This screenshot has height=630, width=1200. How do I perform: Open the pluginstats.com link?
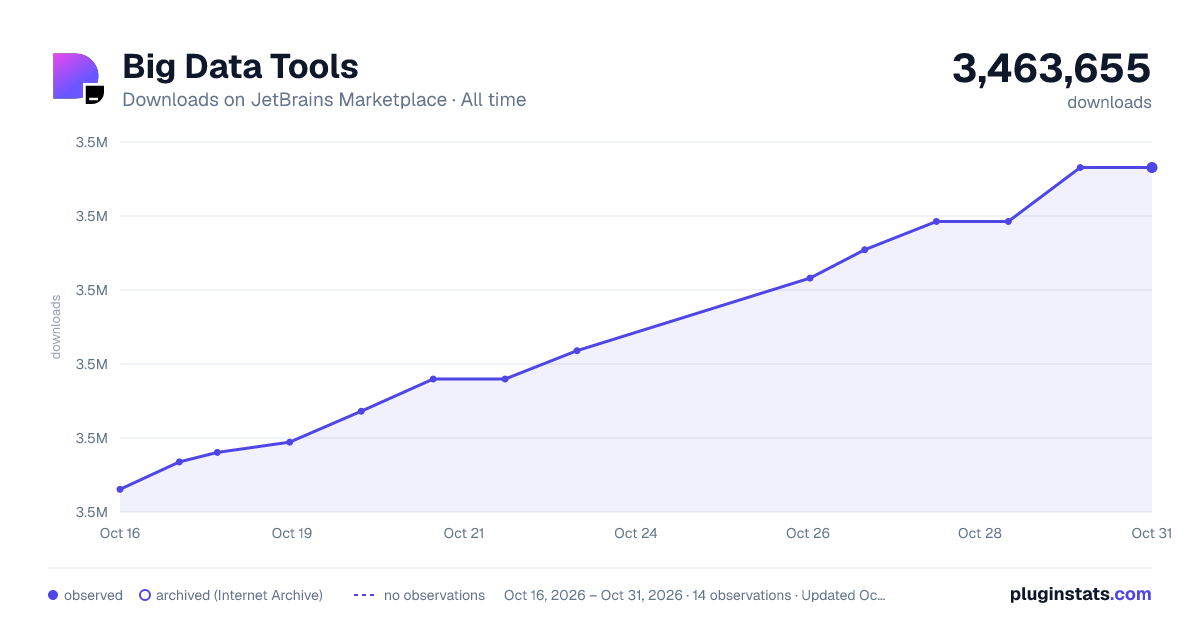(x=1080, y=594)
